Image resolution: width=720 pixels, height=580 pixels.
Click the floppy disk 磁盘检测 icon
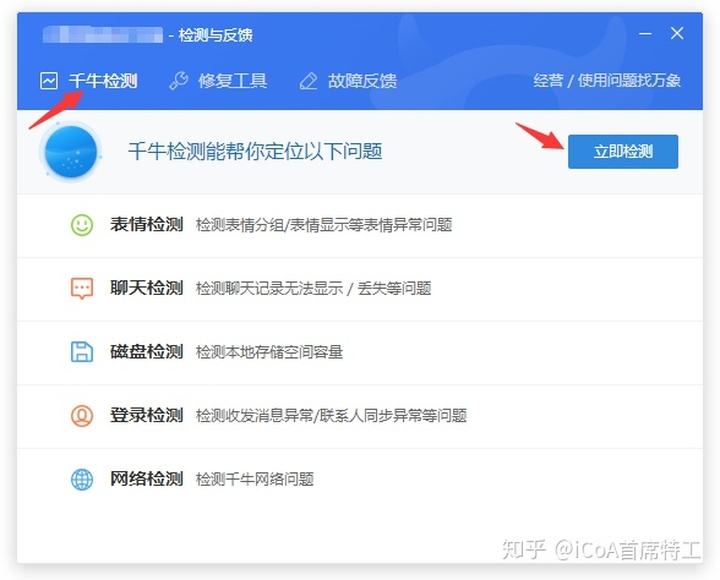point(82,352)
